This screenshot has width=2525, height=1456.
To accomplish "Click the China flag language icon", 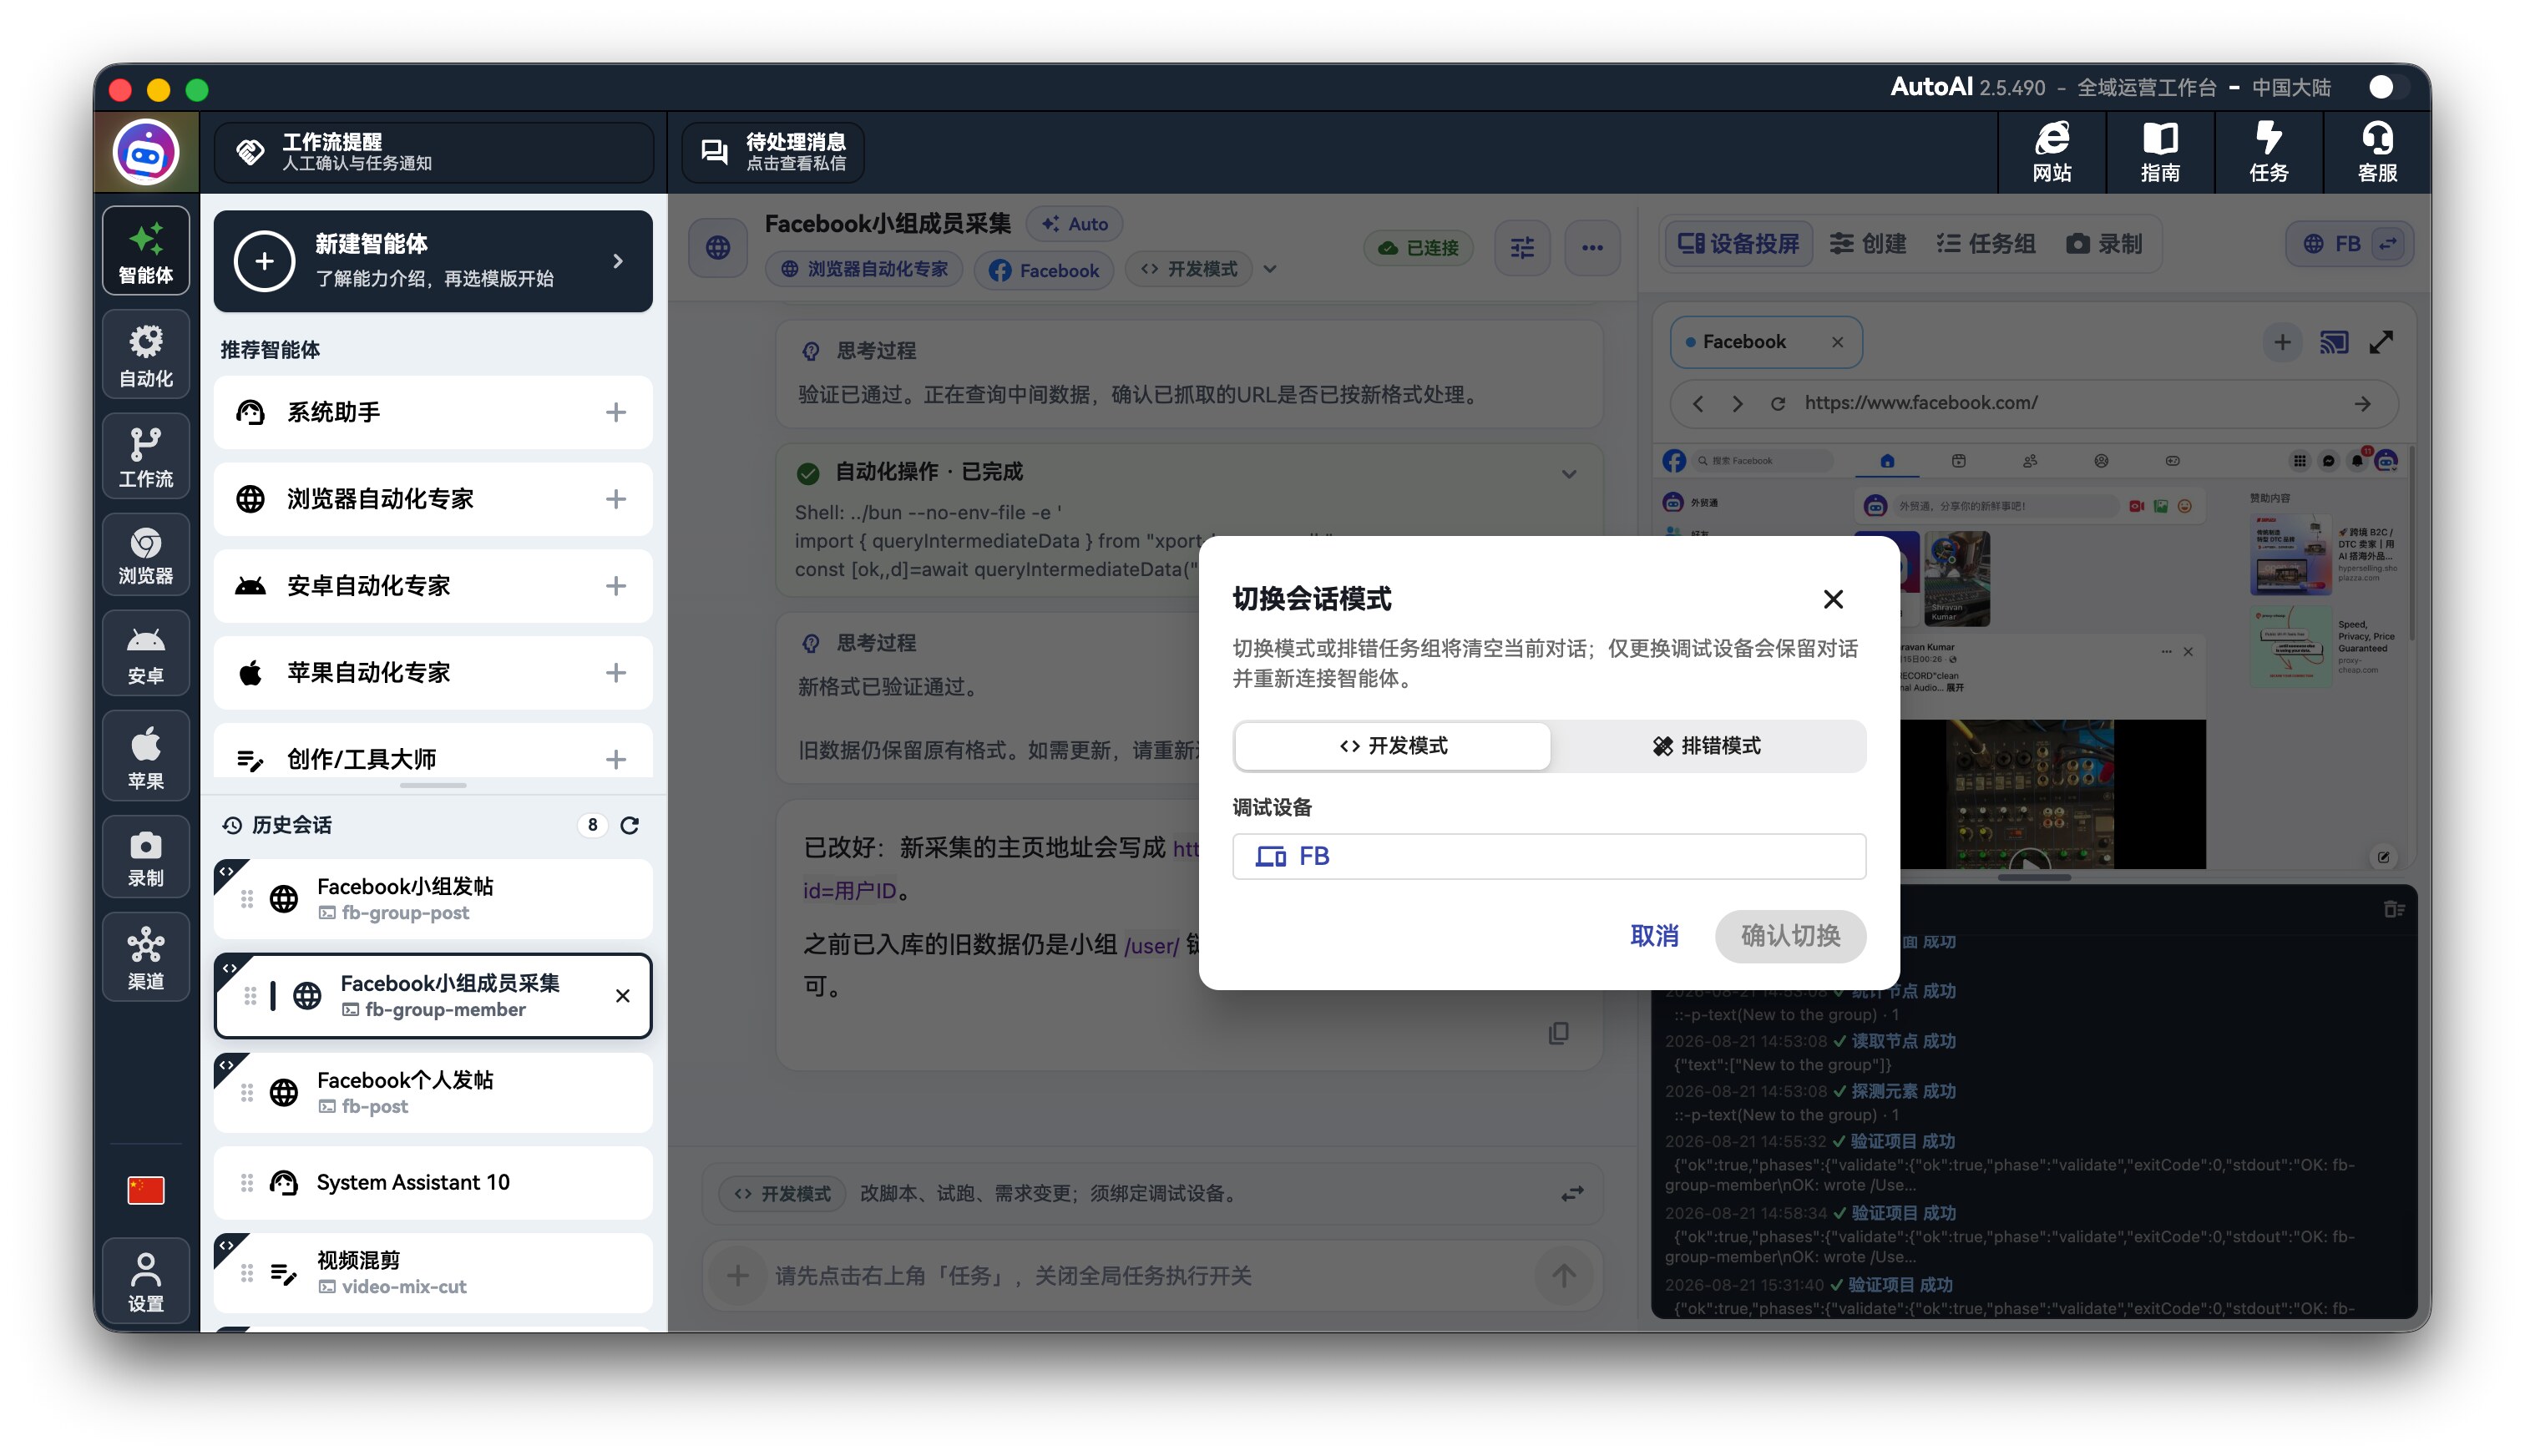I will pos(146,1190).
